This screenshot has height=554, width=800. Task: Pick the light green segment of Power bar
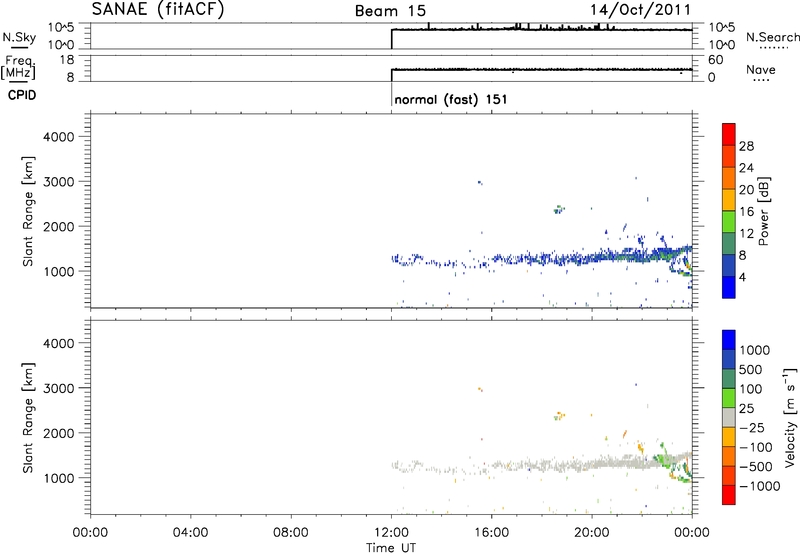(x=729, y=222)
